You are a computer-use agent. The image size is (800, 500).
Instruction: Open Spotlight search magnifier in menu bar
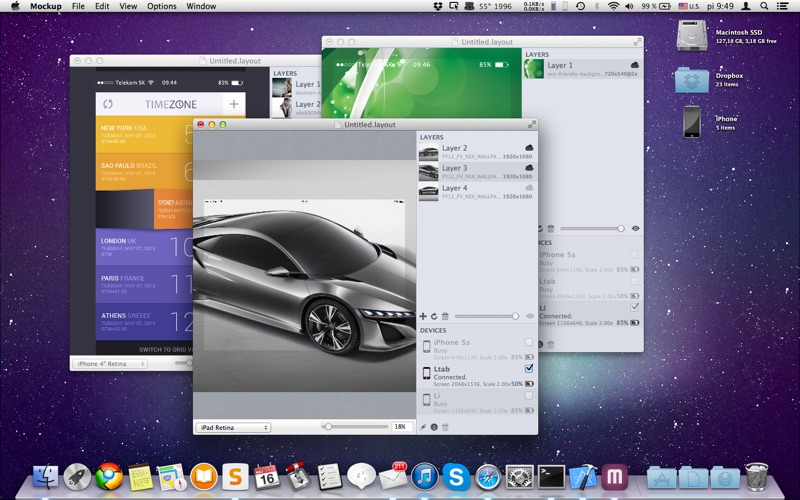pyautogui.click(x=764, y=6)
